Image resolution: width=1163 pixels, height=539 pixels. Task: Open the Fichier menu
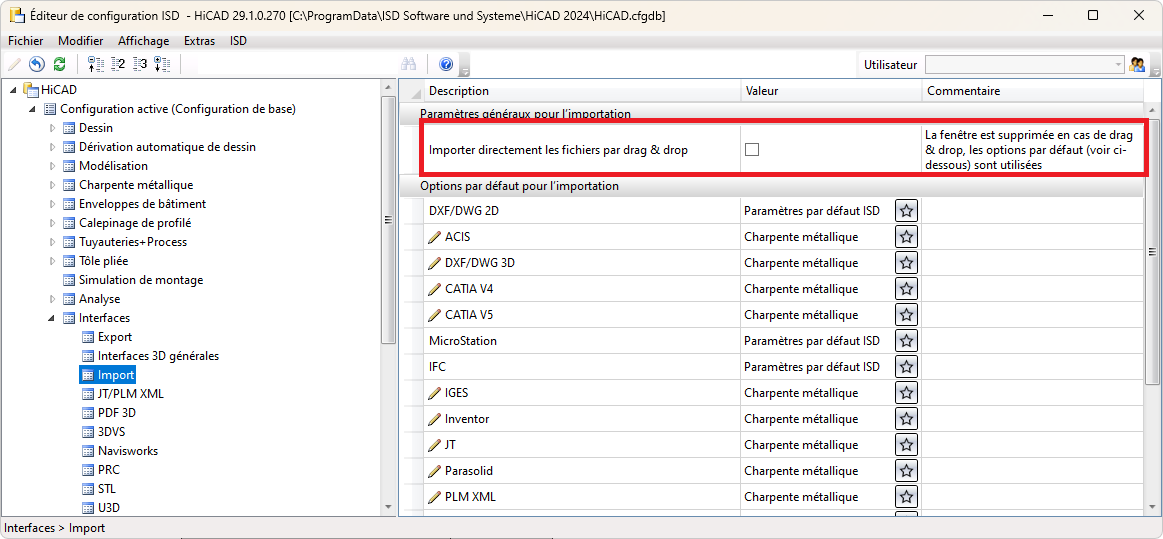point(26,41)
